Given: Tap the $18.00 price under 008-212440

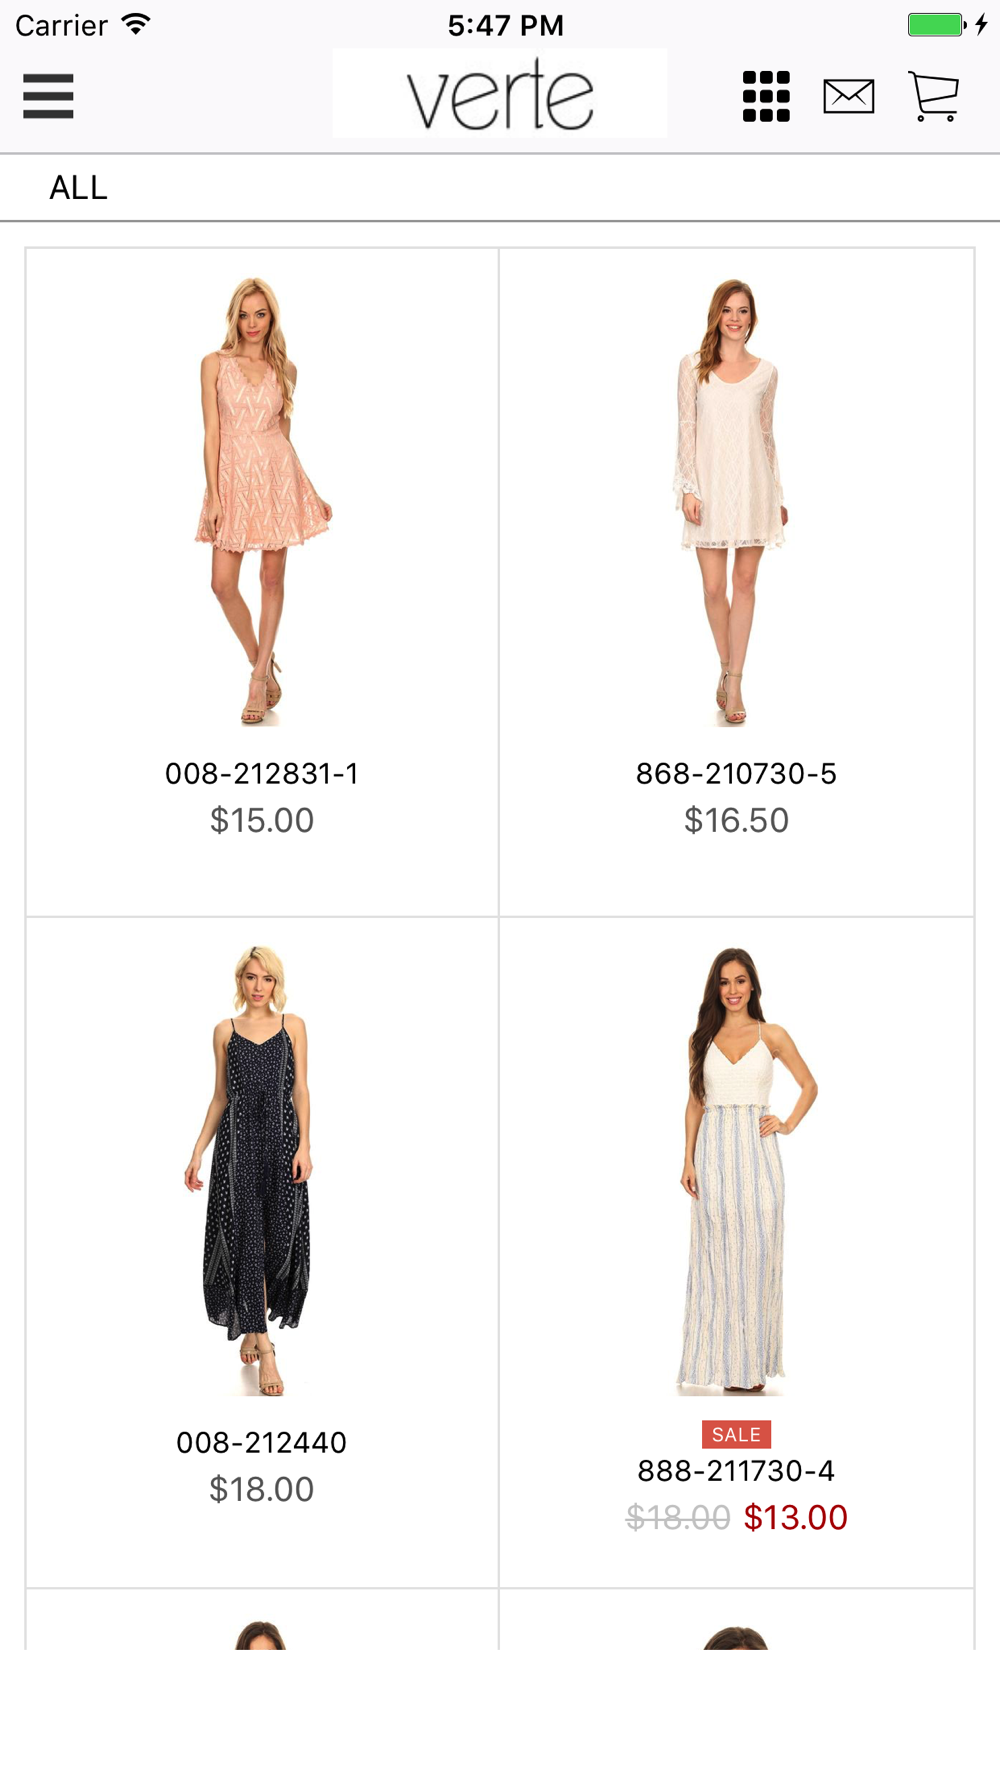Looking at the screenshot, I should (x=262, y=1489).
